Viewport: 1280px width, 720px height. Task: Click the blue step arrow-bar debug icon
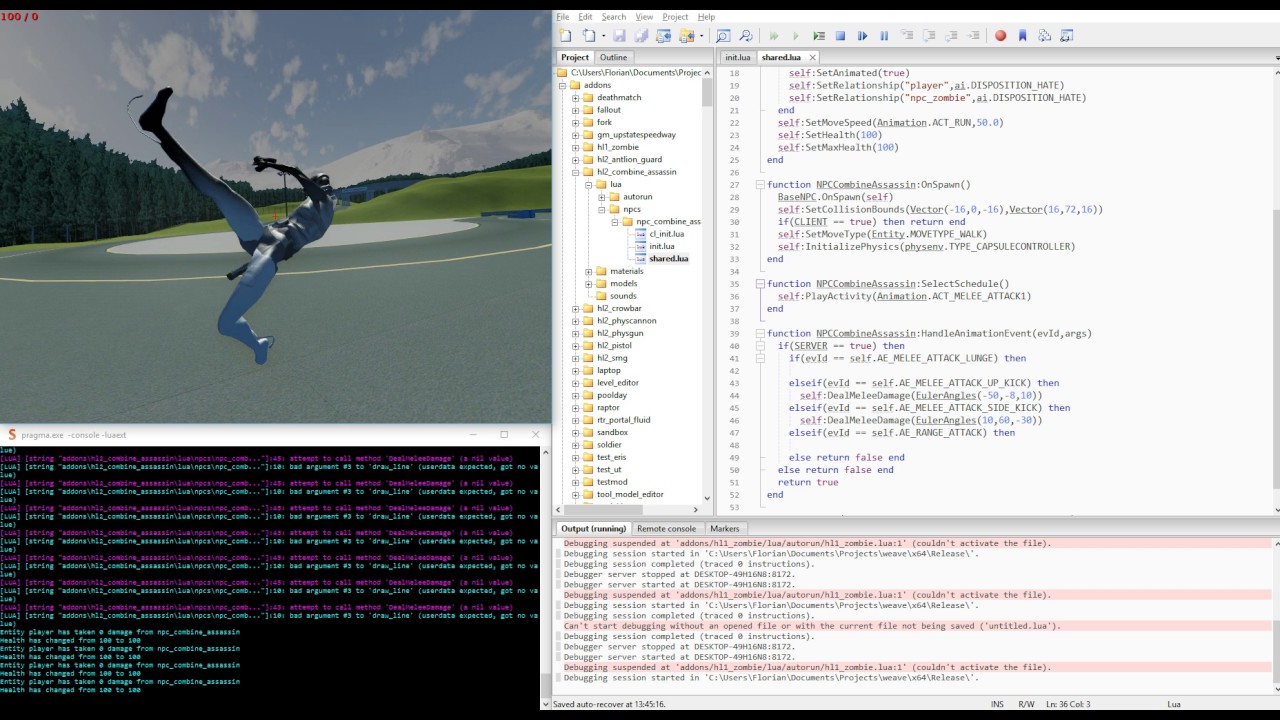(x=862, y=36)
